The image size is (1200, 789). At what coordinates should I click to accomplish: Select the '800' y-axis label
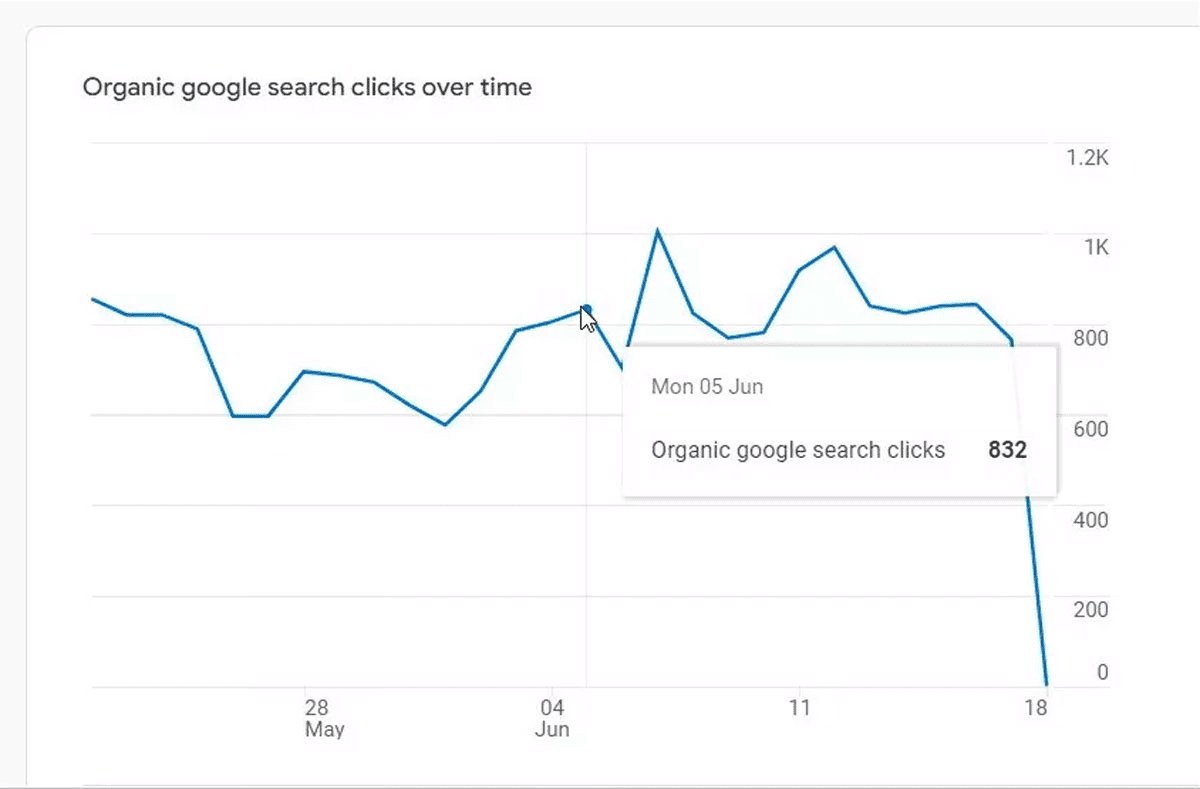pyautogui.click(x=1092, y=338)
